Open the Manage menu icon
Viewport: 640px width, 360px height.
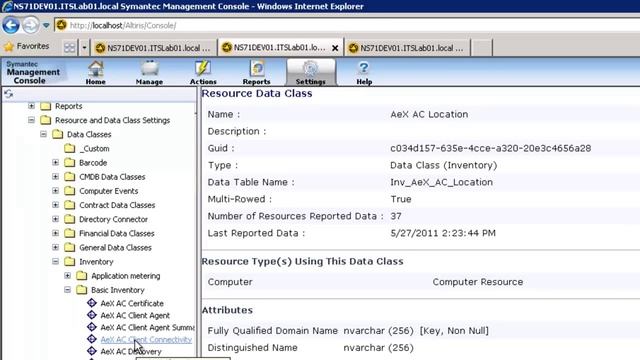(149, 73)
